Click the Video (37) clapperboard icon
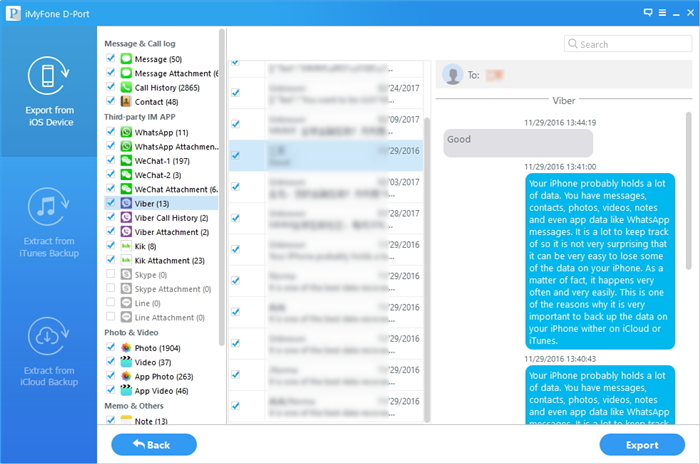Image resolution: width=700 pixels, height=464 pixels. click(126, 362)
